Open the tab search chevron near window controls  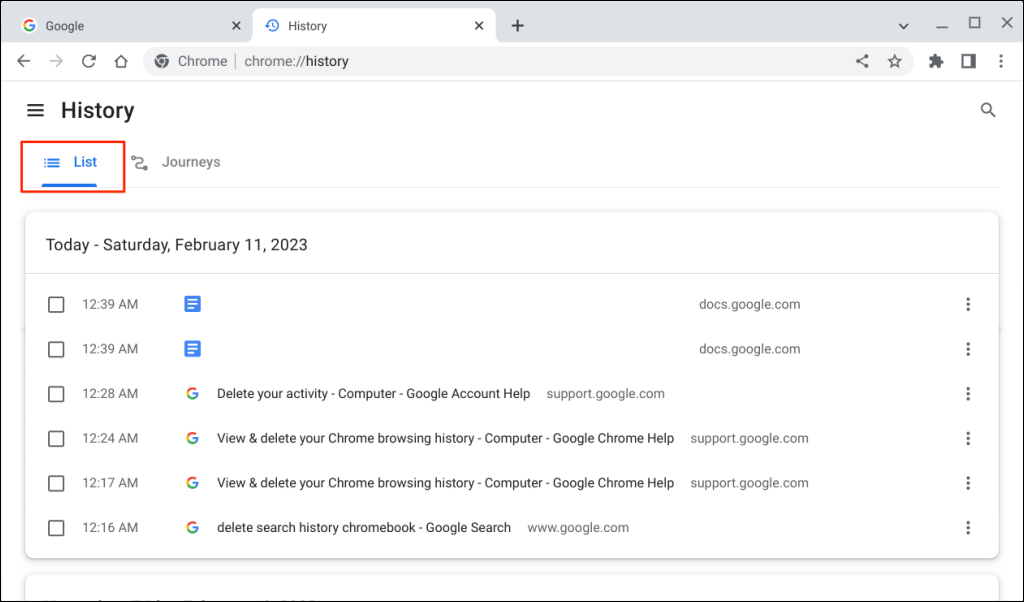coord(903,24)
